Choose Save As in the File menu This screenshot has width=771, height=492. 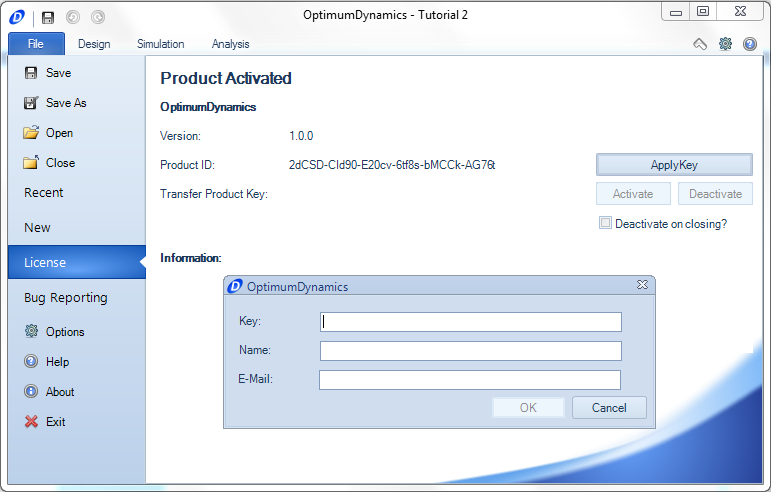coord(77,103)
